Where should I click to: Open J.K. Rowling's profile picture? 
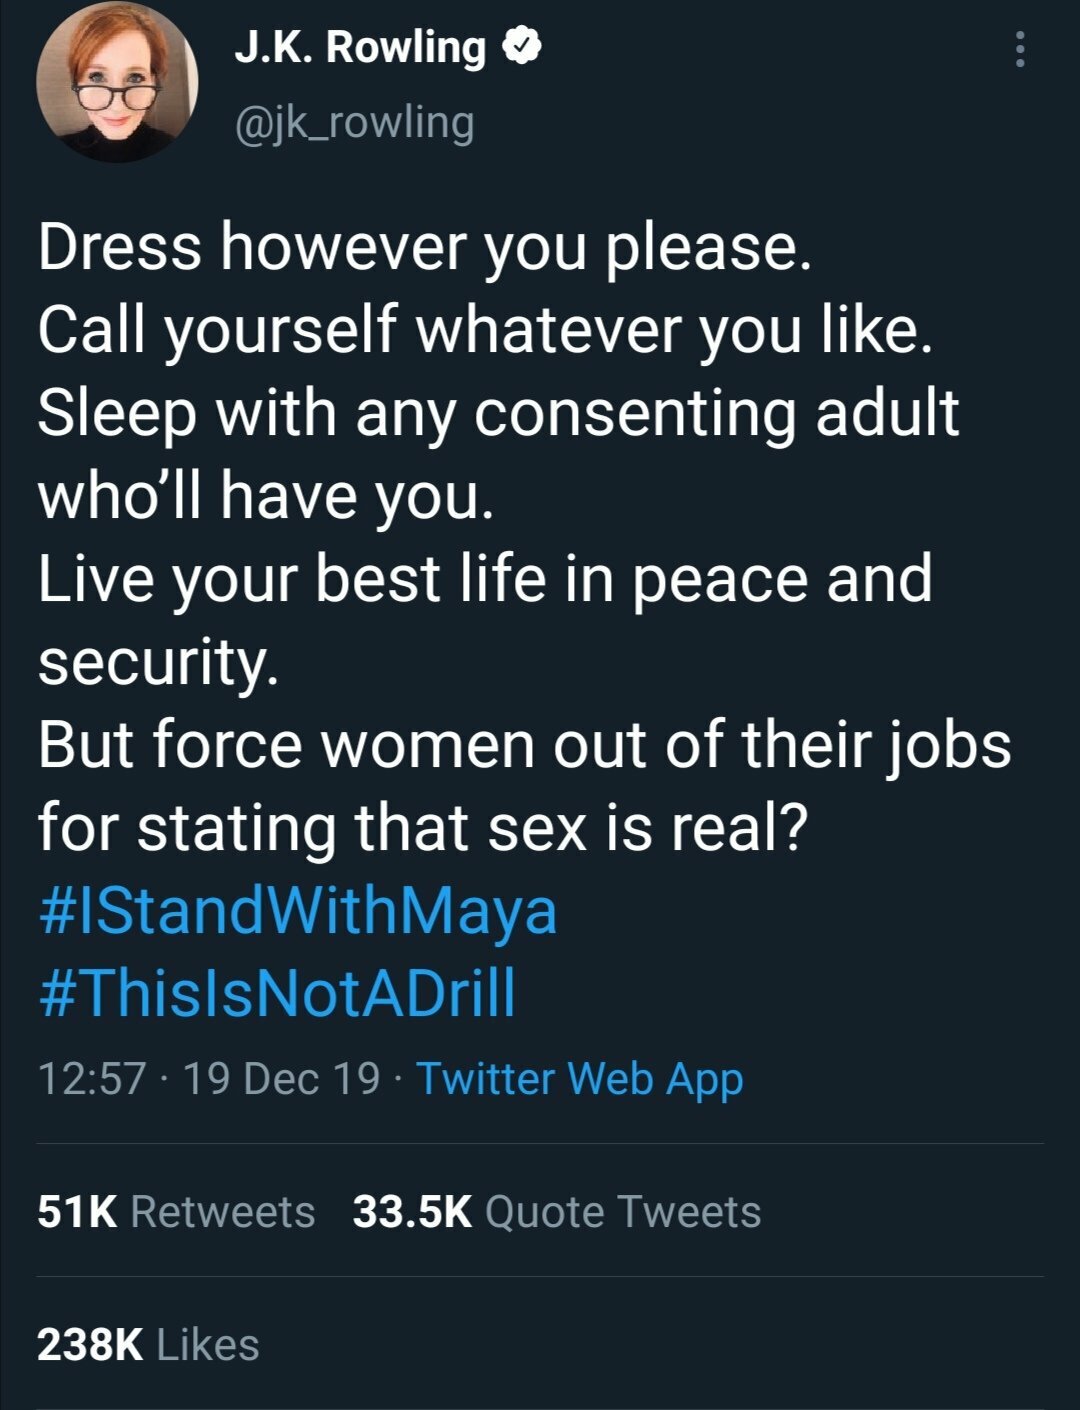[117, 83]
